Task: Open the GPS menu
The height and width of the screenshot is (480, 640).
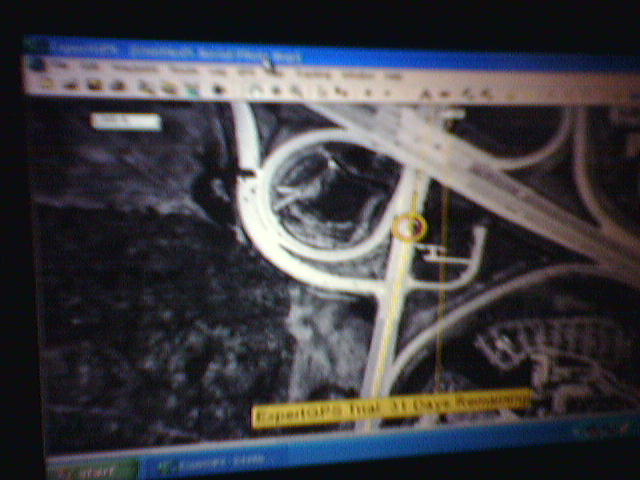Action: [x=247, y=72]
